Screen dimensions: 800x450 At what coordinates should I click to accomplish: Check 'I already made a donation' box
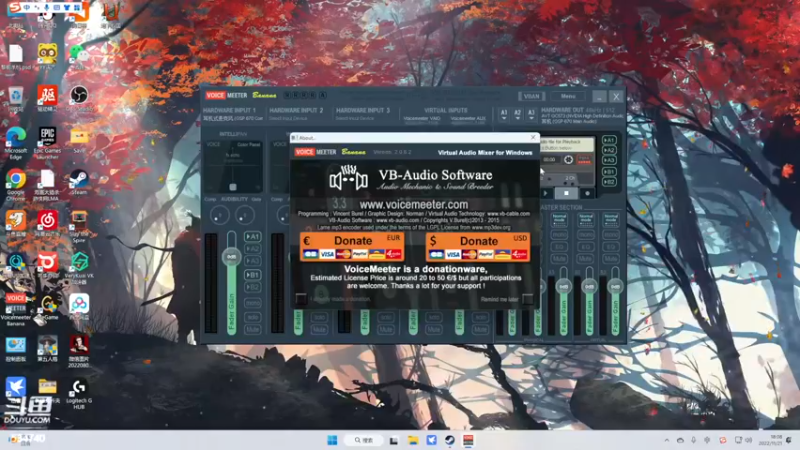pyautogui.click(x=301, y=299)
